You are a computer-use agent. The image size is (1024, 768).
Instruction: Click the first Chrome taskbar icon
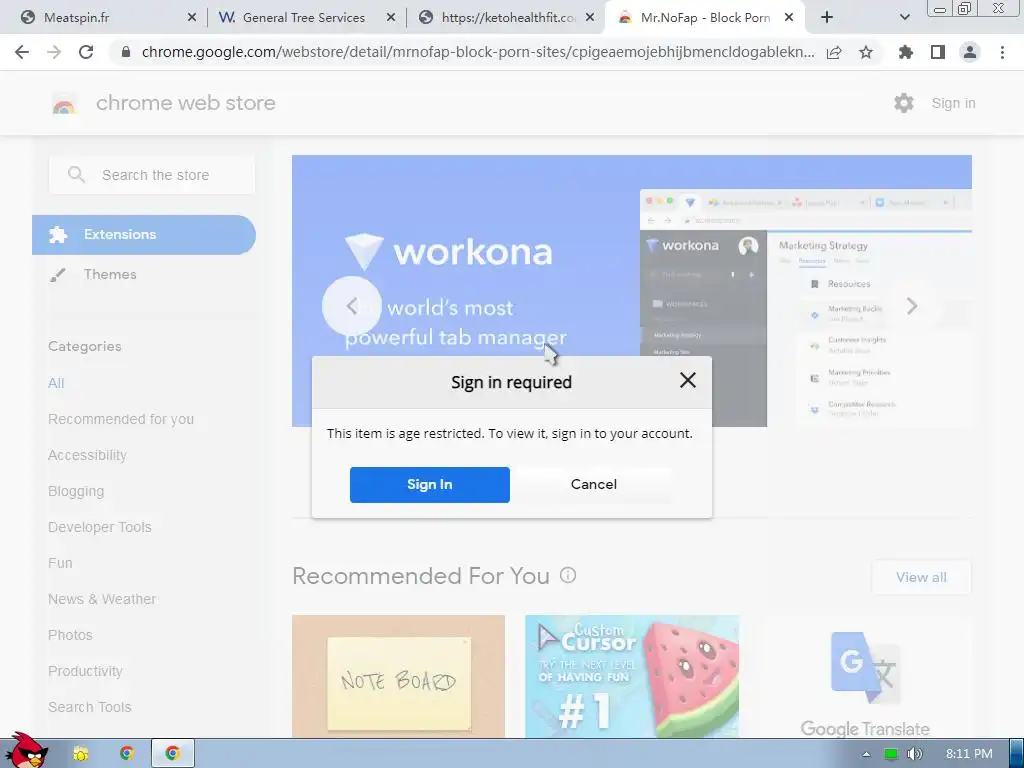pyautogui.click(x=127, y=754)
